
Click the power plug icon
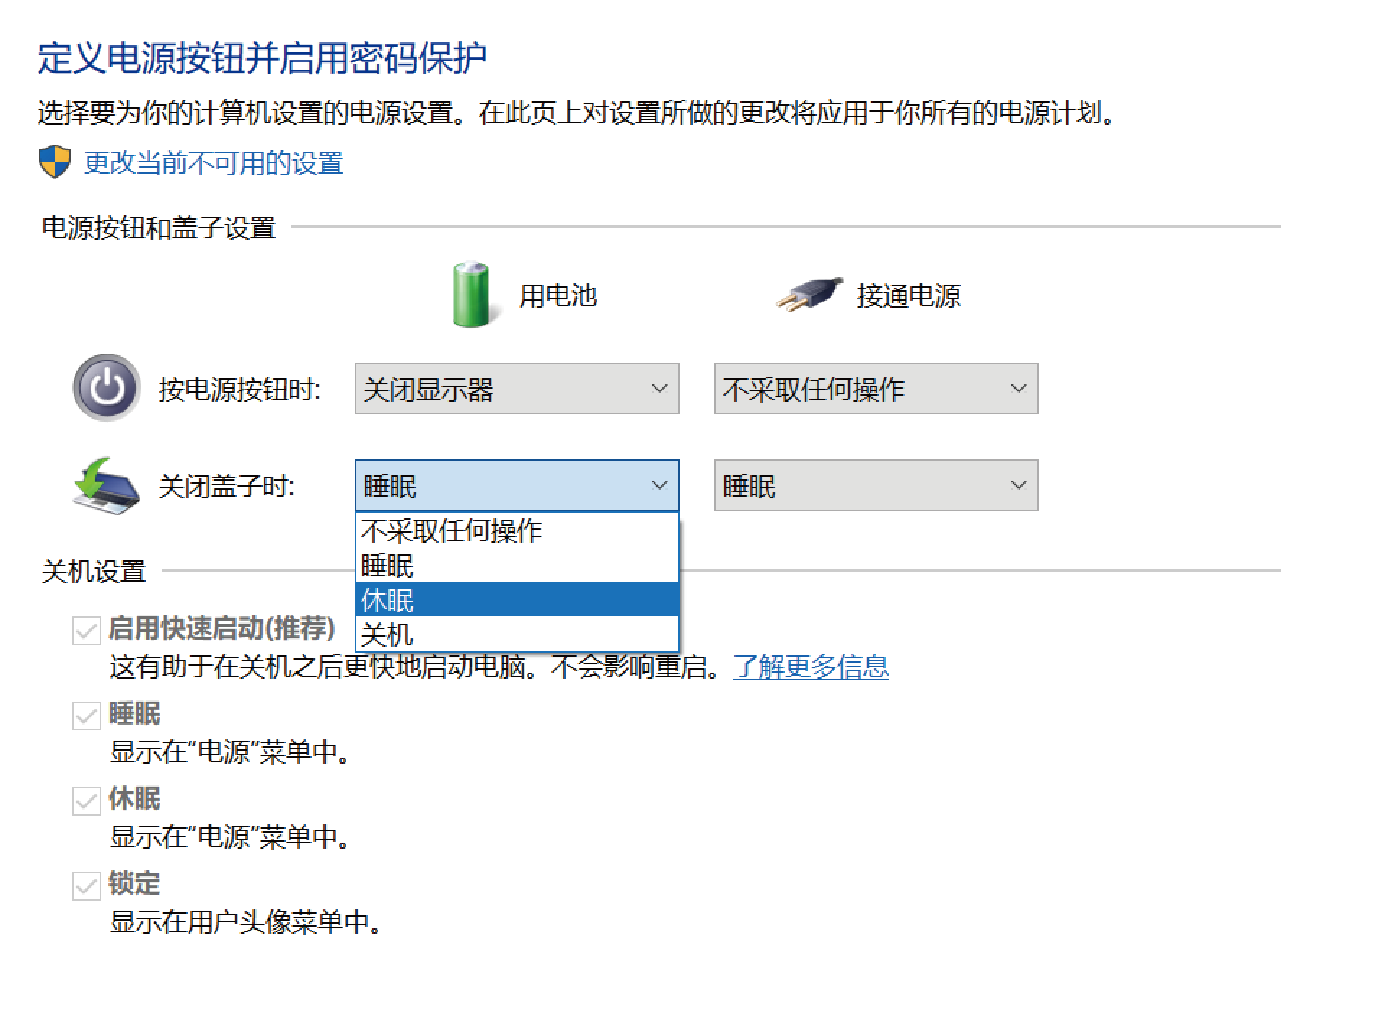pos(810,295)
